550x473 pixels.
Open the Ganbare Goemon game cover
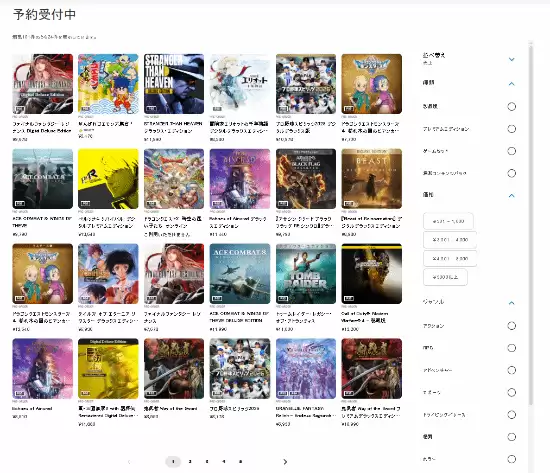[108, 84]
